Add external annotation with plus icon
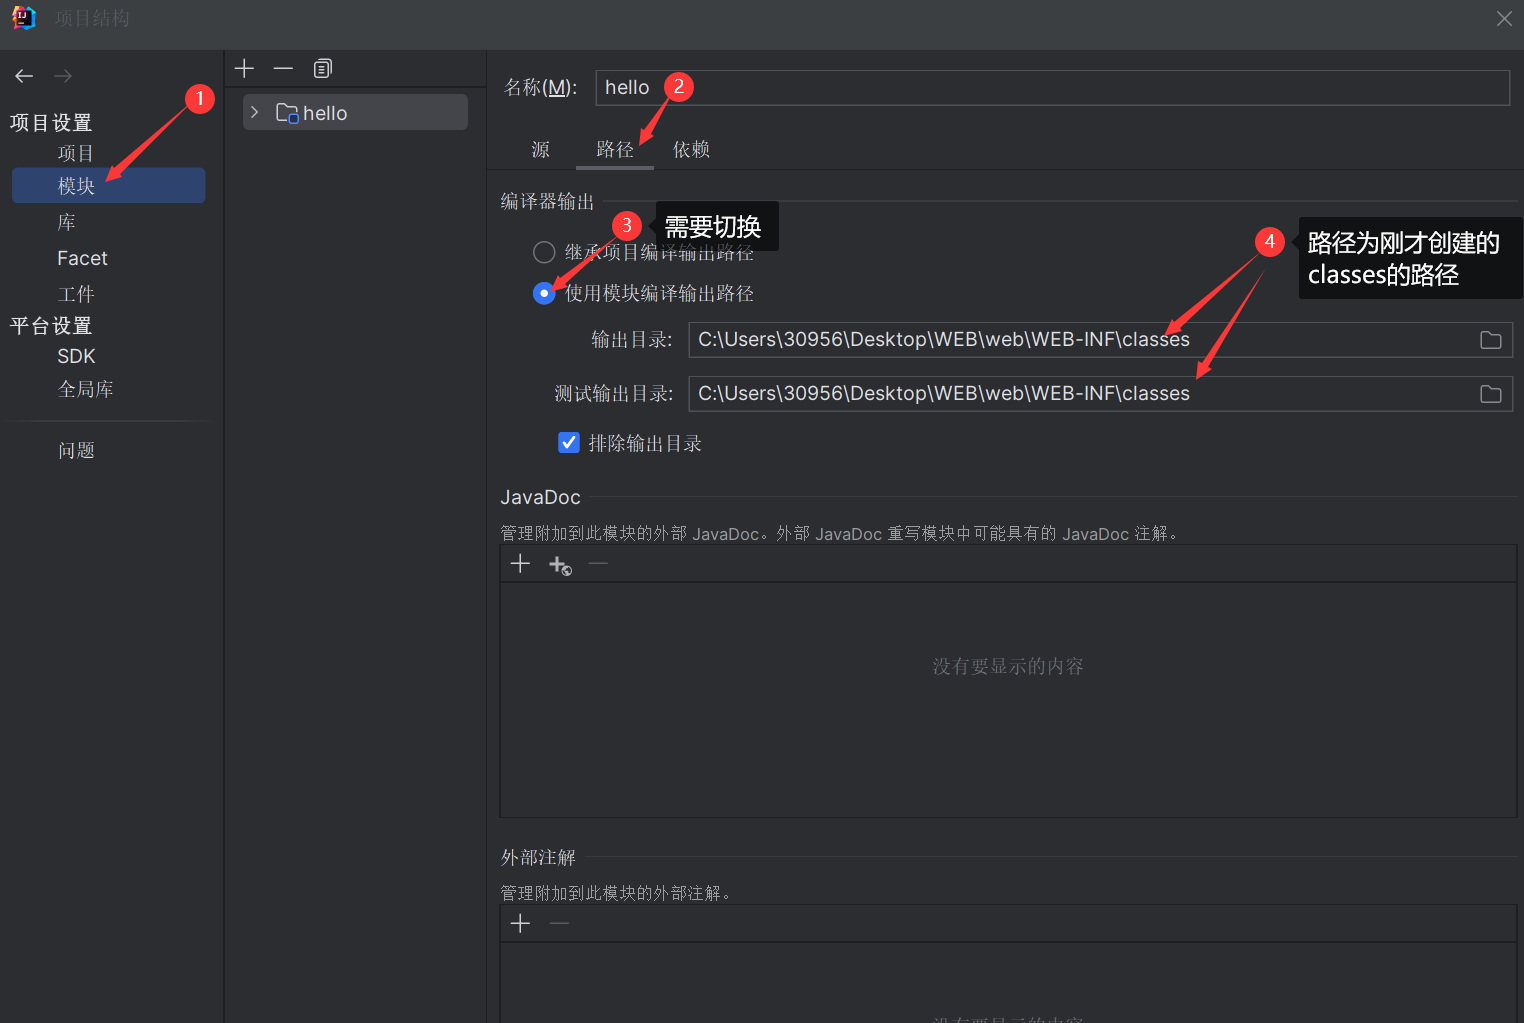This screenshot has width=1524, height=1023. pyautogui.click(x=520, y=923)
